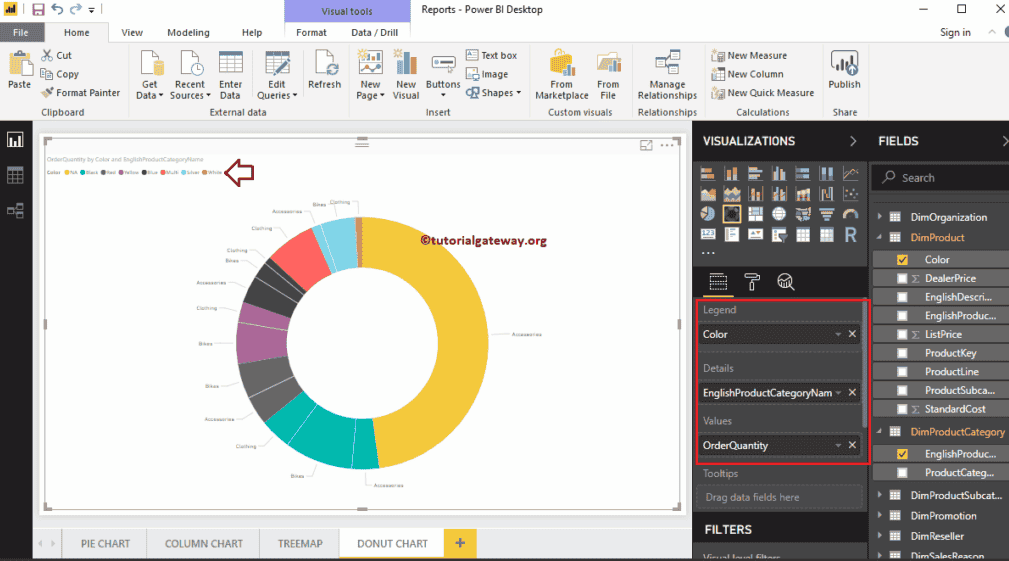
Task: Choose the scatter chart visualization
Action: click(851, 194)
